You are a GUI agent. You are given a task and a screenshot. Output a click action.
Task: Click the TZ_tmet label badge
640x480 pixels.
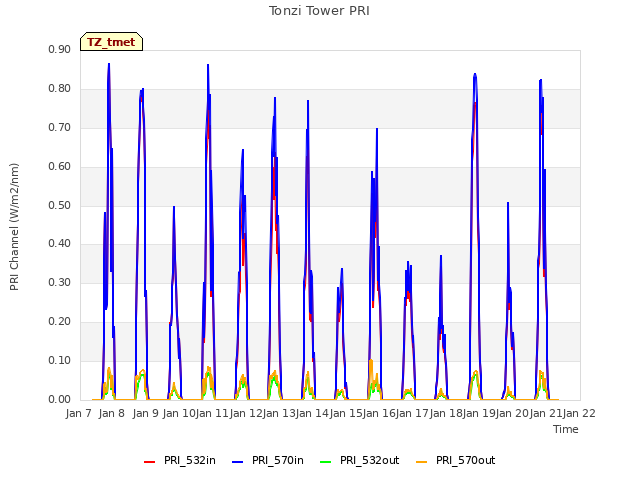click(x=111, y=42)
